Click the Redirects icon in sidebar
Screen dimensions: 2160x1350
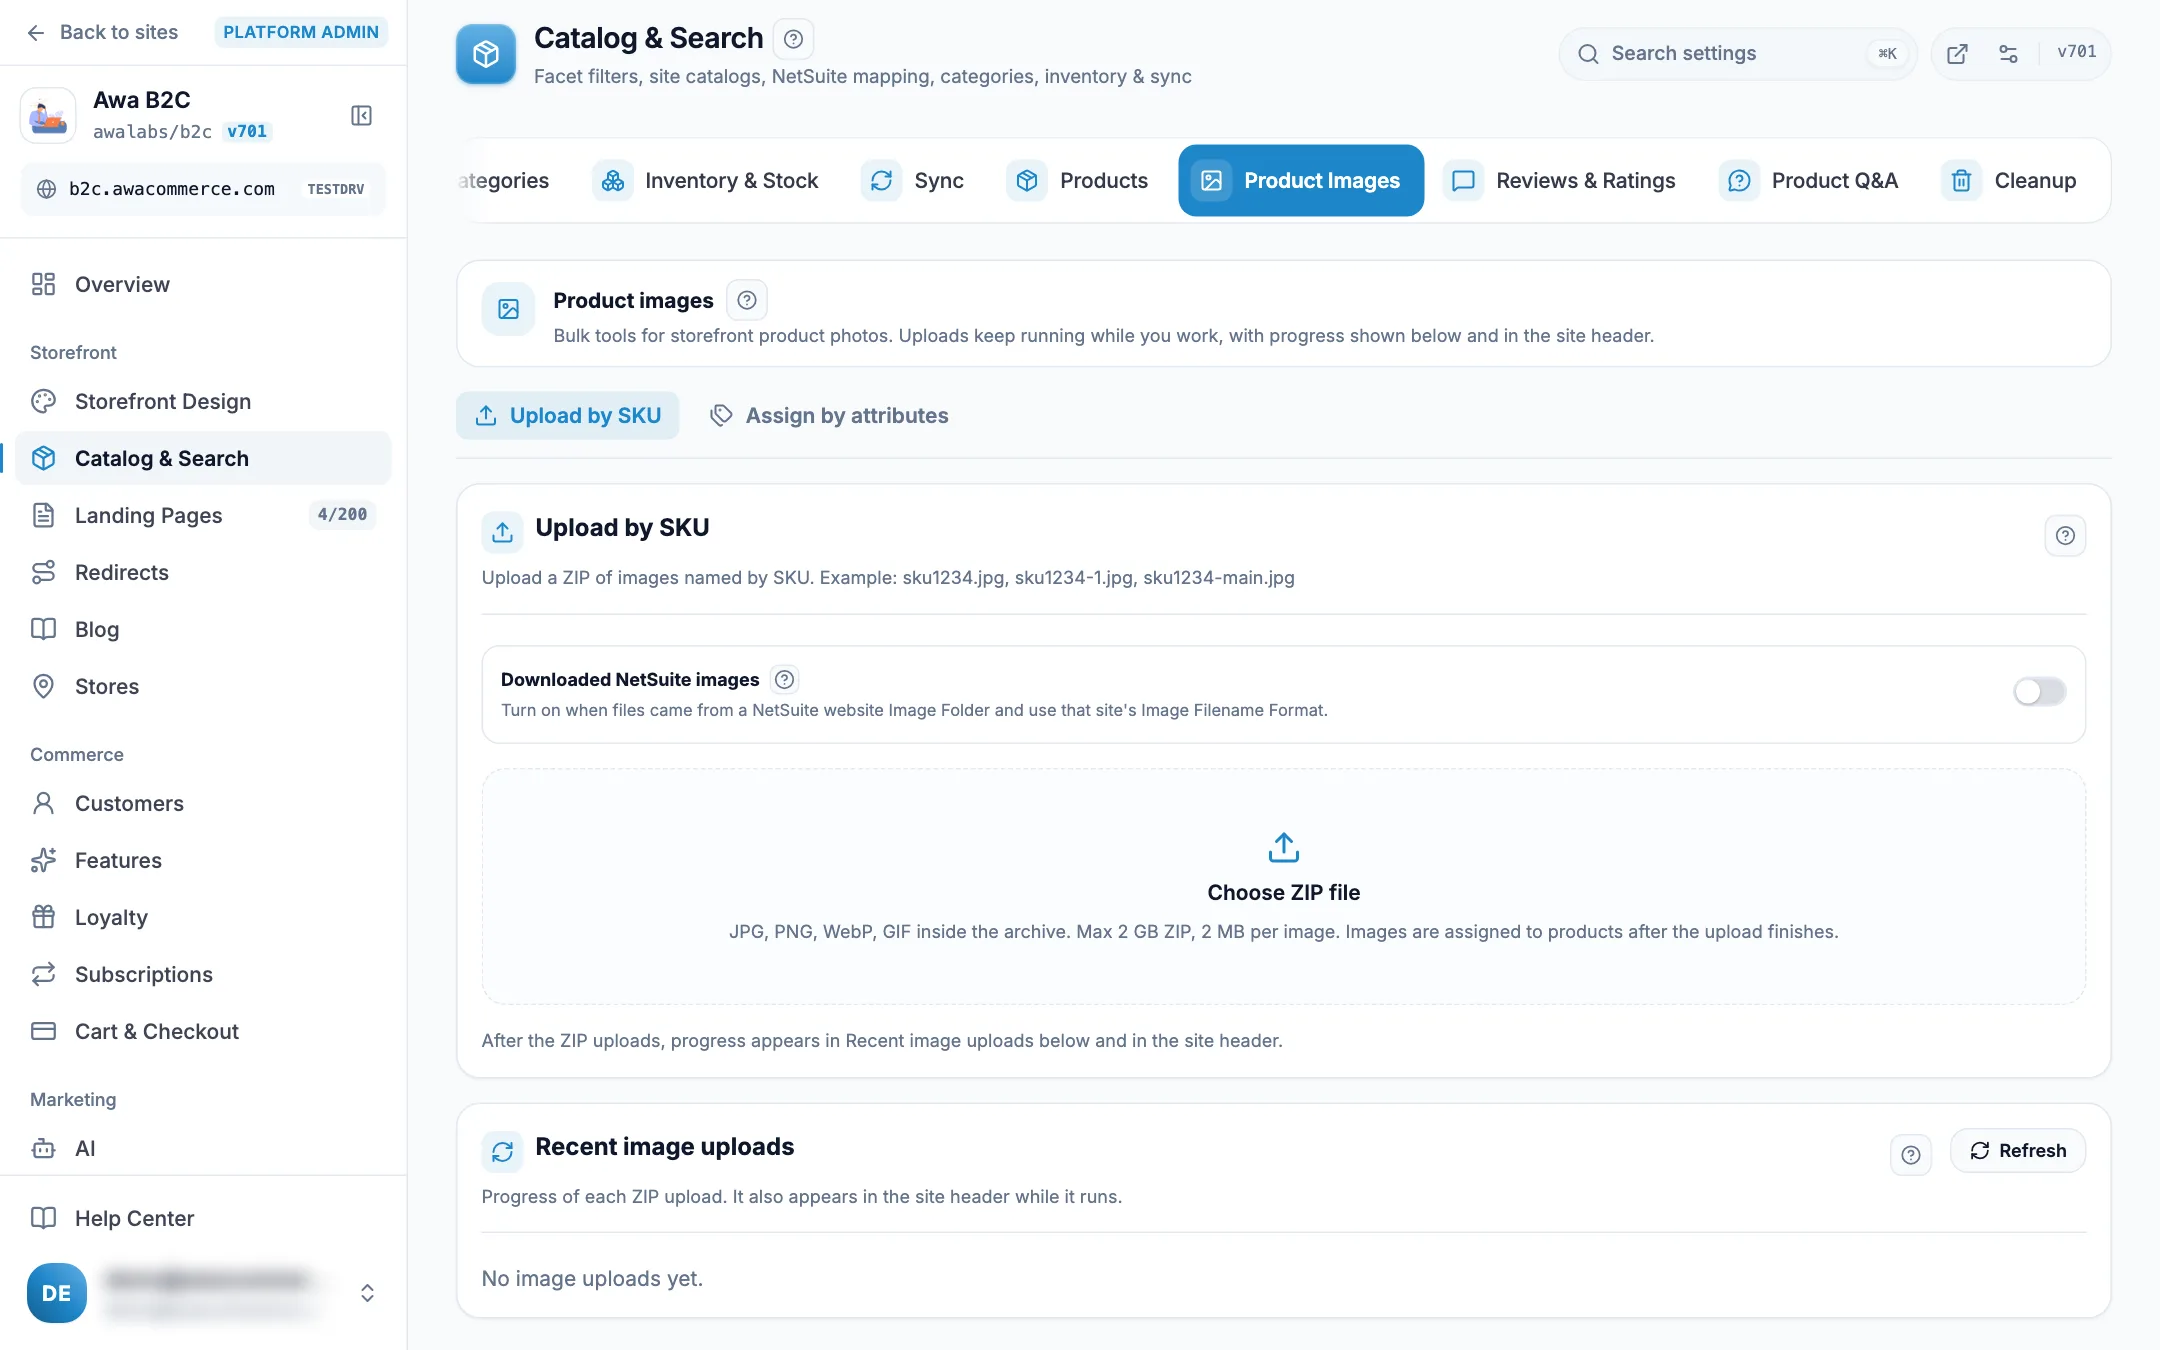coord(43,572)
